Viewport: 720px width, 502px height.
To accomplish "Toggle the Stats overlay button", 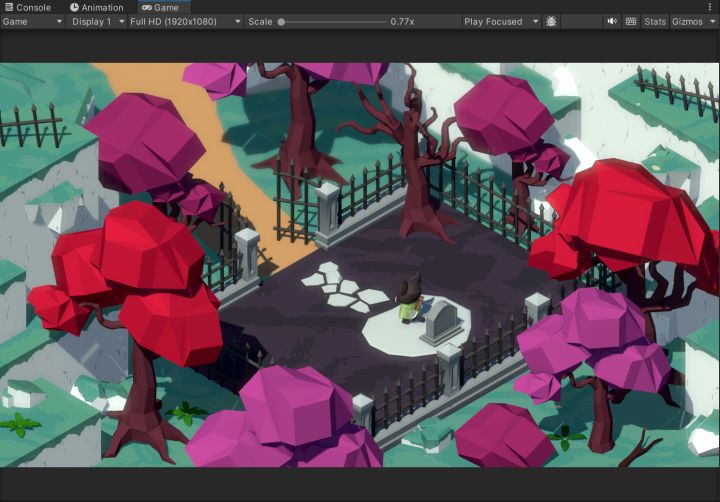I will pos(655,22).
